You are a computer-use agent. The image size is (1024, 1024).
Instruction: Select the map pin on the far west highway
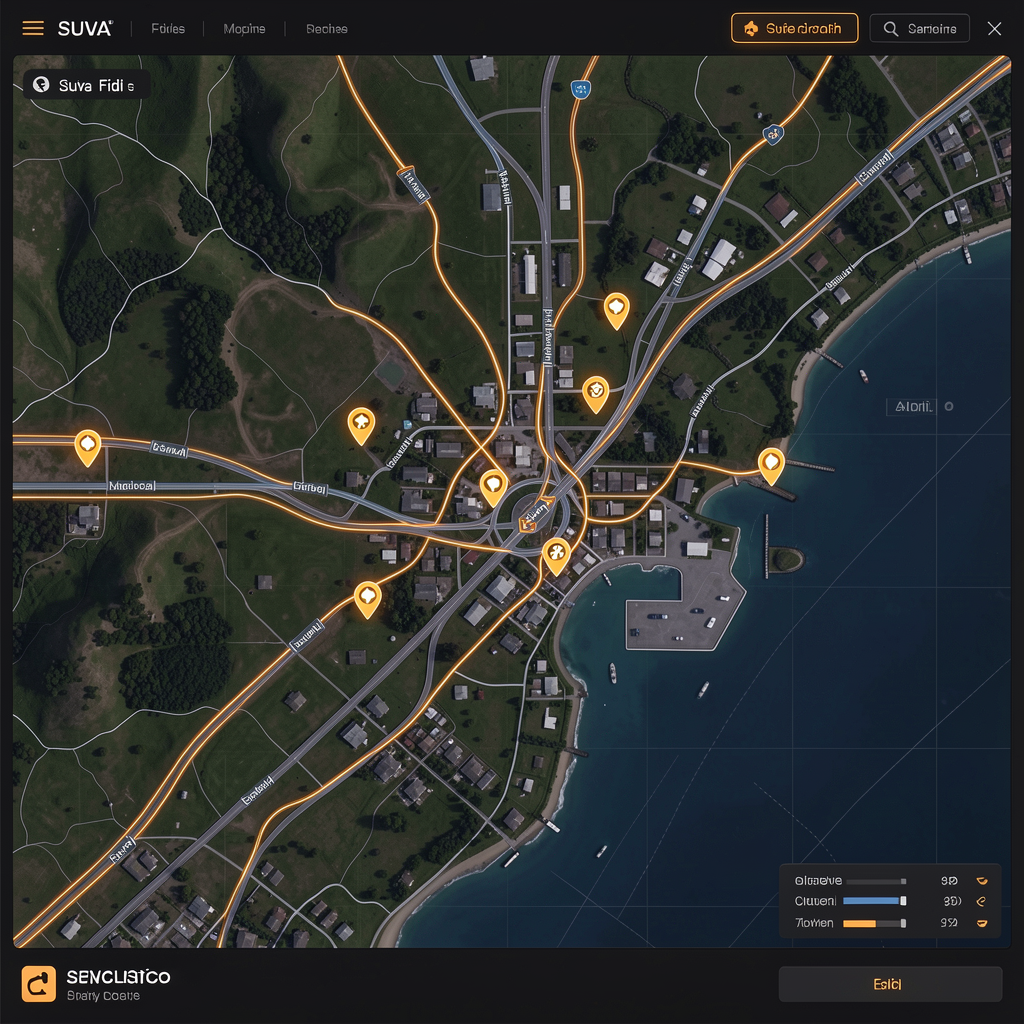click(88, 446)
